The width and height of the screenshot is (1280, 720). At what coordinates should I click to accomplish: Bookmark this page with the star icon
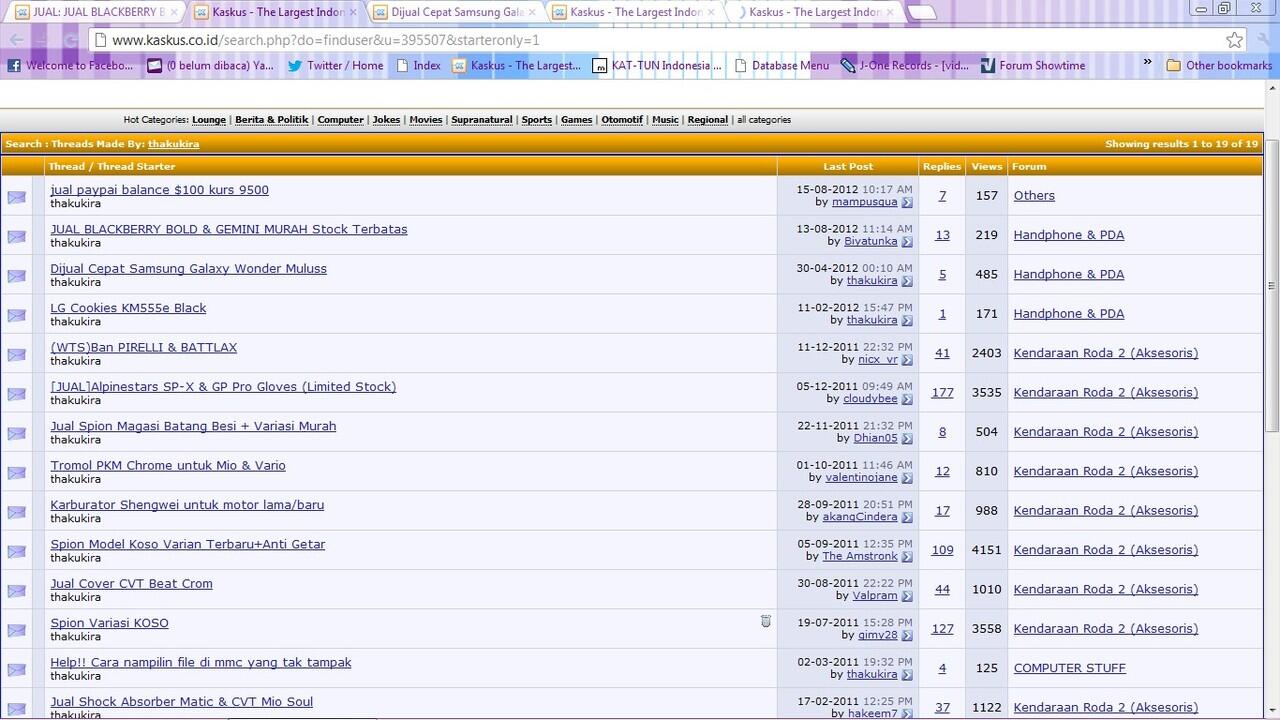1234,40
